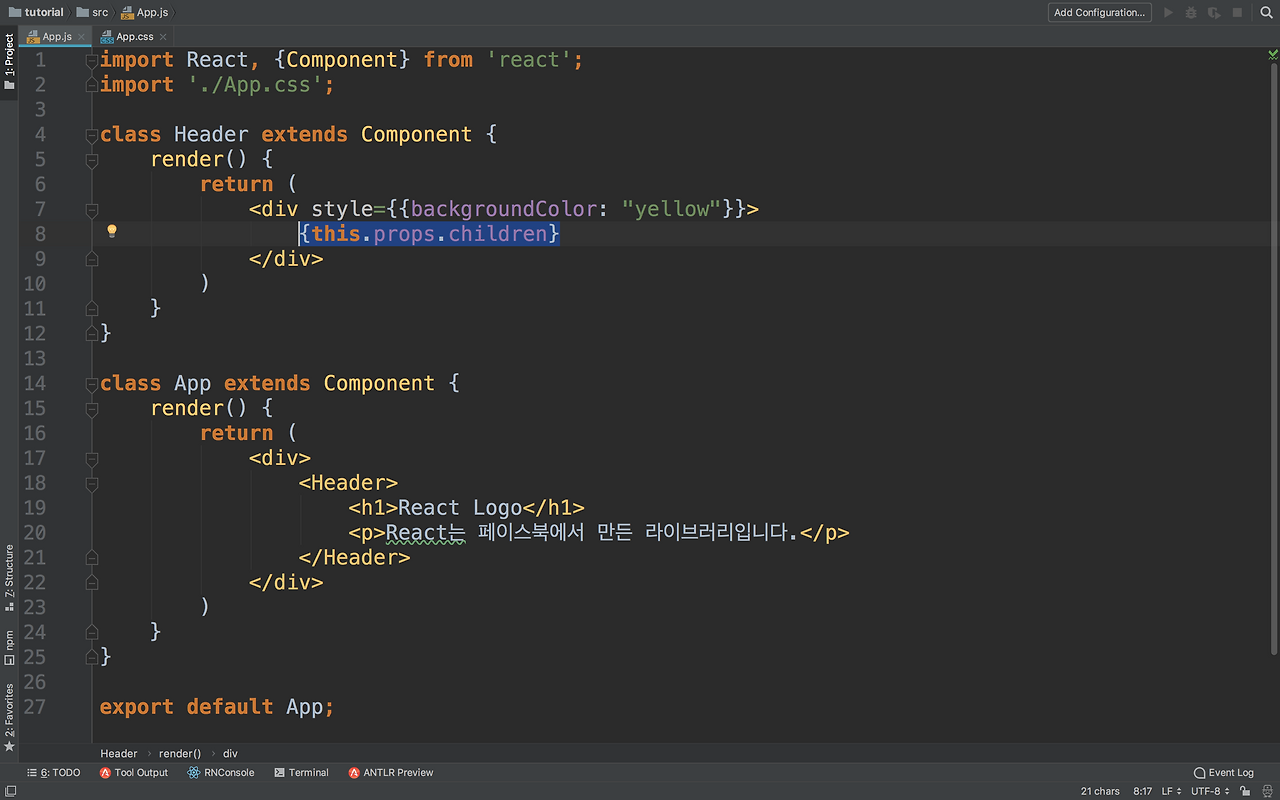Screen dimensions: 1280x800
Task: Open the Terminal tool window
Action: [x=301, y=772]
